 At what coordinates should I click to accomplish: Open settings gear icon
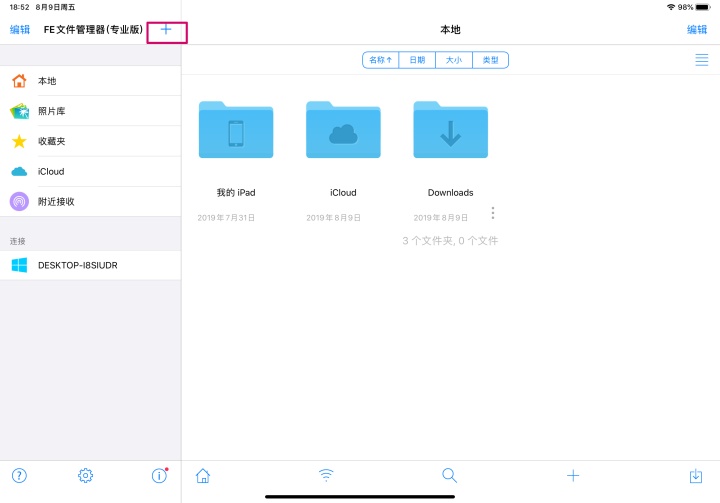[85, 475]
